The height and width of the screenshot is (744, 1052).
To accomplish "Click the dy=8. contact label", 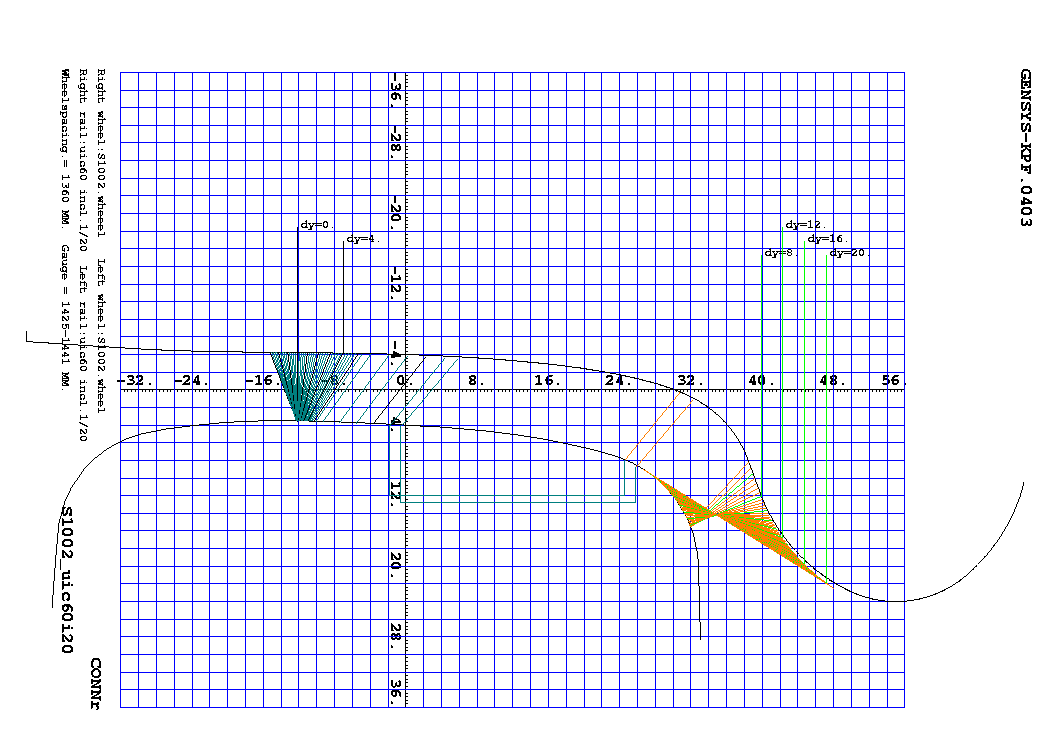I will [x=780, y=253].
